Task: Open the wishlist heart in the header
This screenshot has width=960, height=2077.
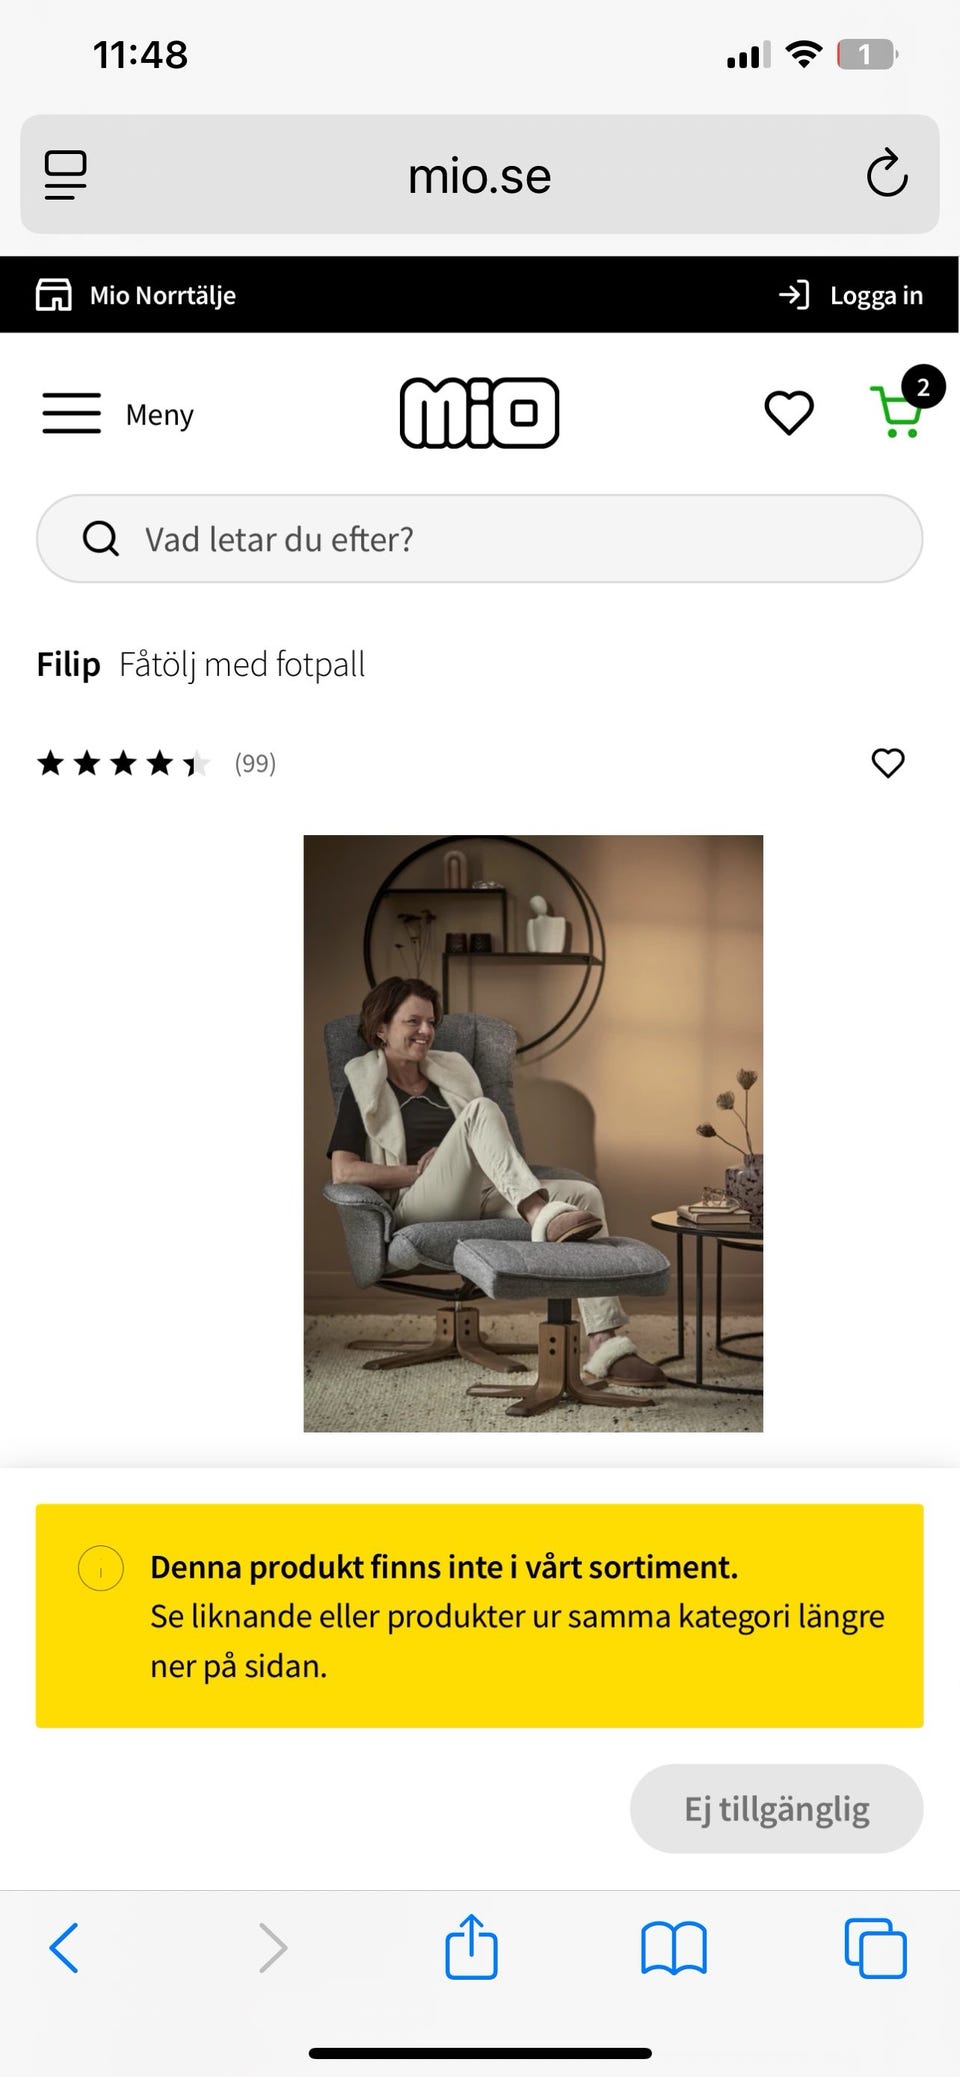Action: pyautogui.click(x=788, y=412)
